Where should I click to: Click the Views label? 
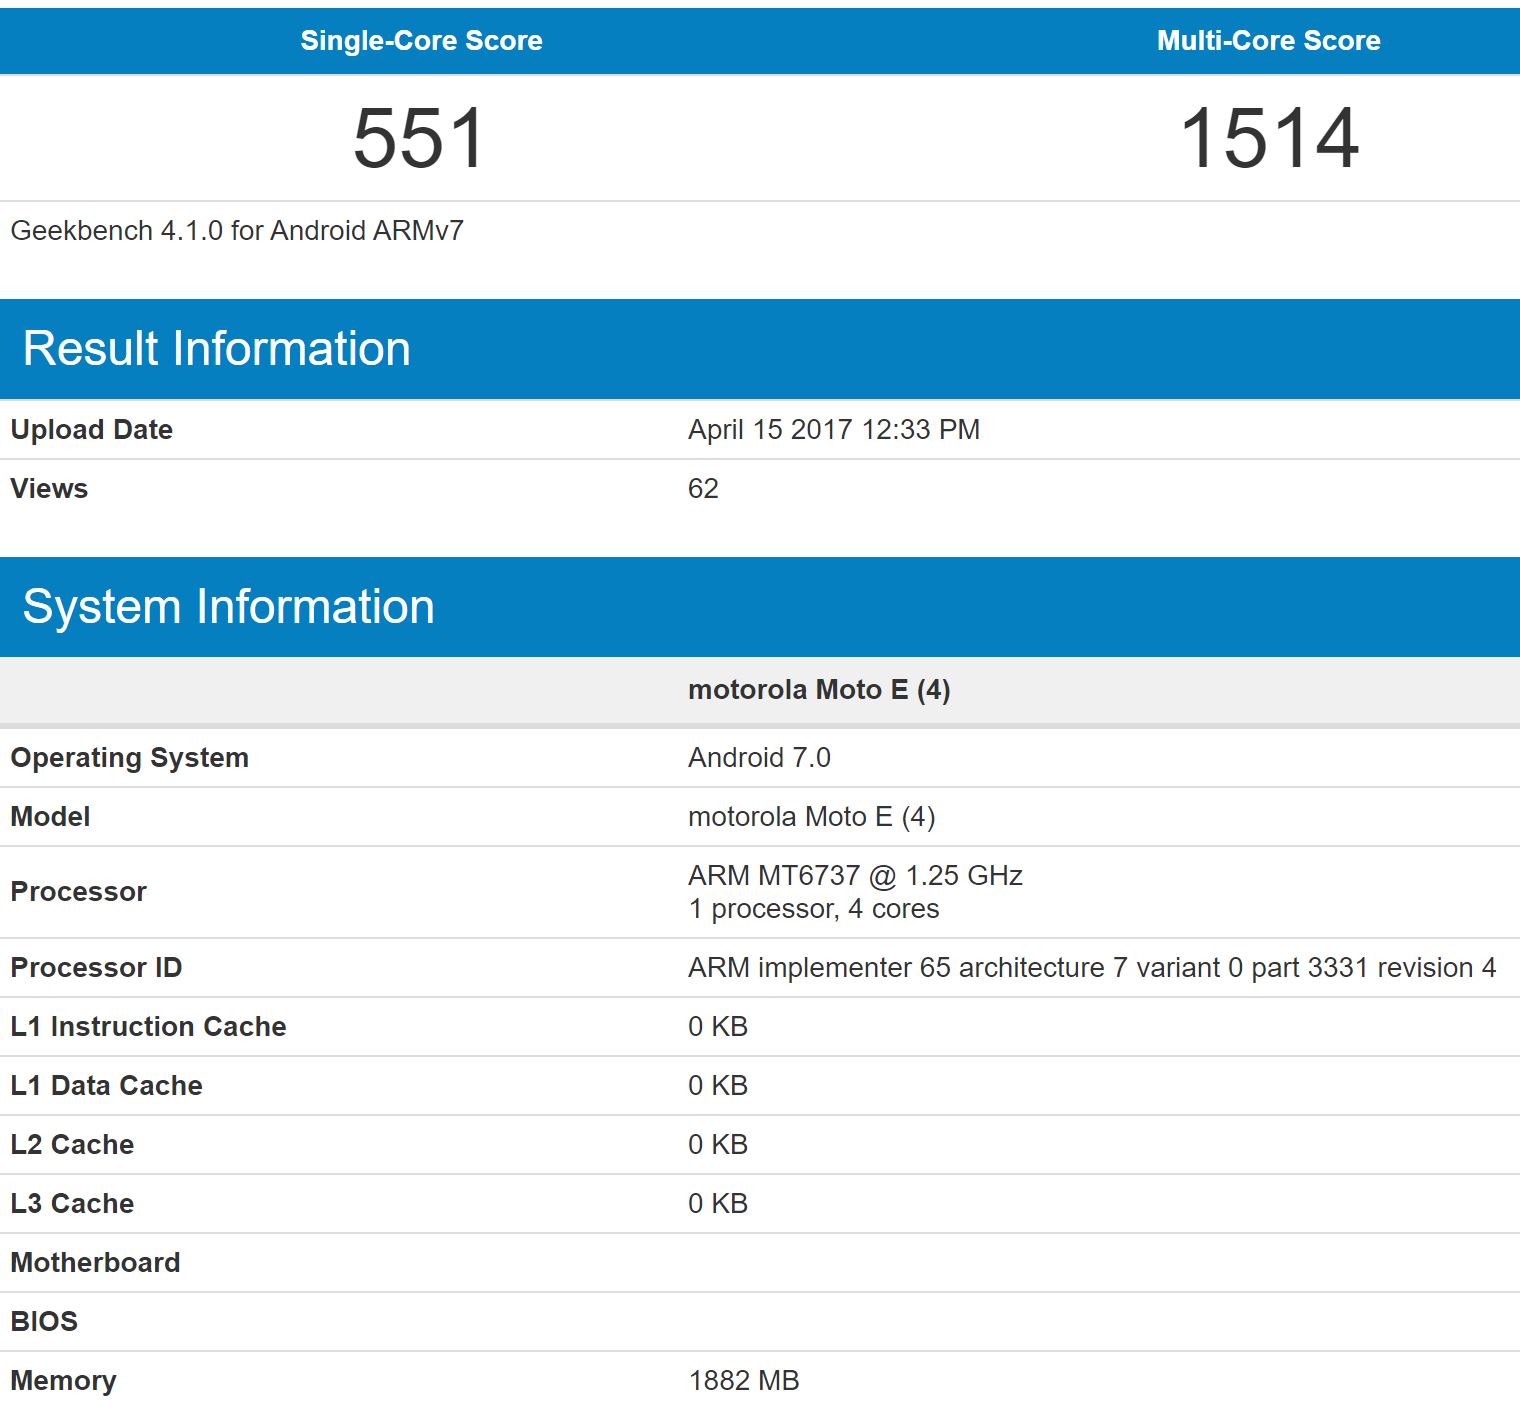(49, 489)
